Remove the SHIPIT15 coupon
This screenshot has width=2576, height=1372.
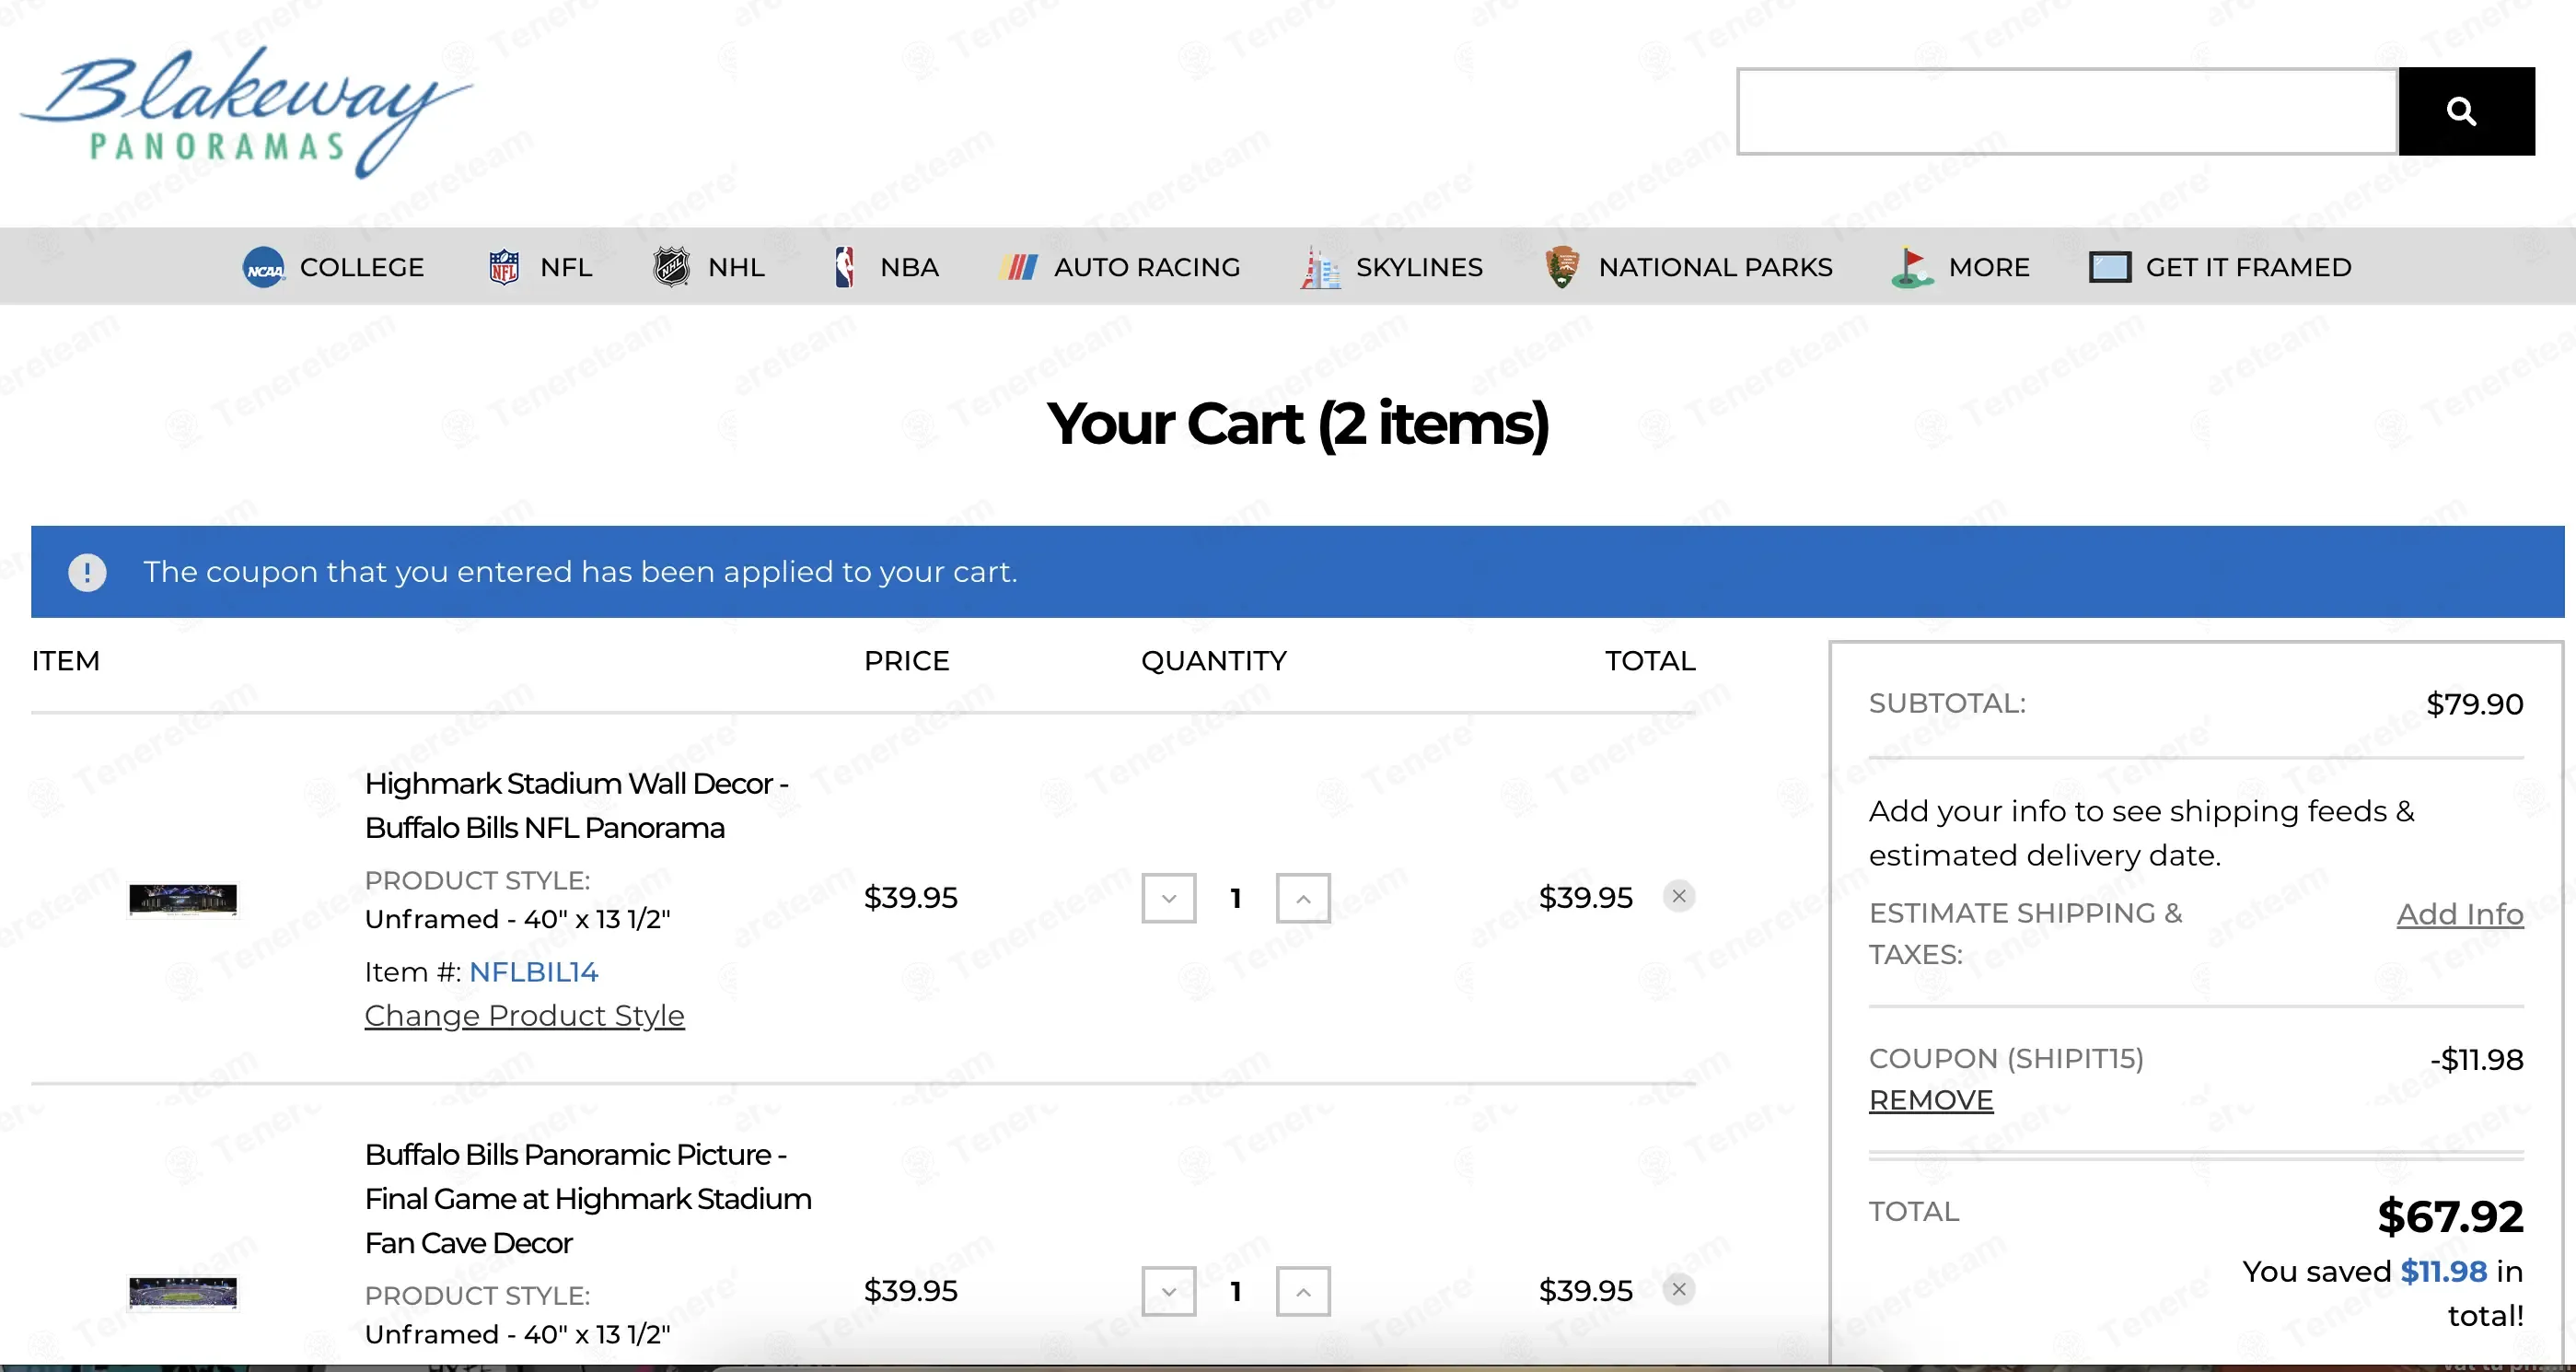point(1931,1100)
